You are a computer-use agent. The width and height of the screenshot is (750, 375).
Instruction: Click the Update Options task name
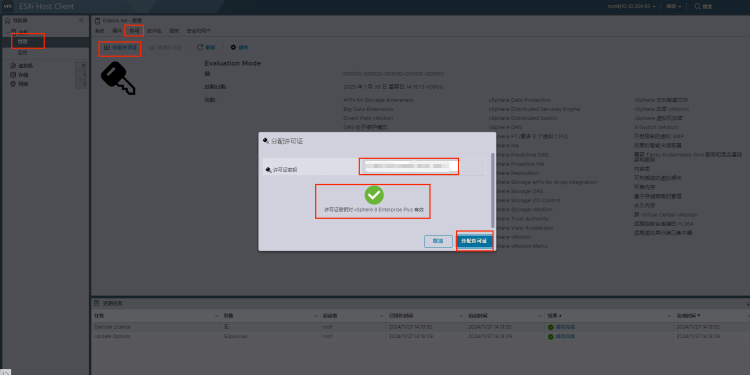[x=112, y=336]
